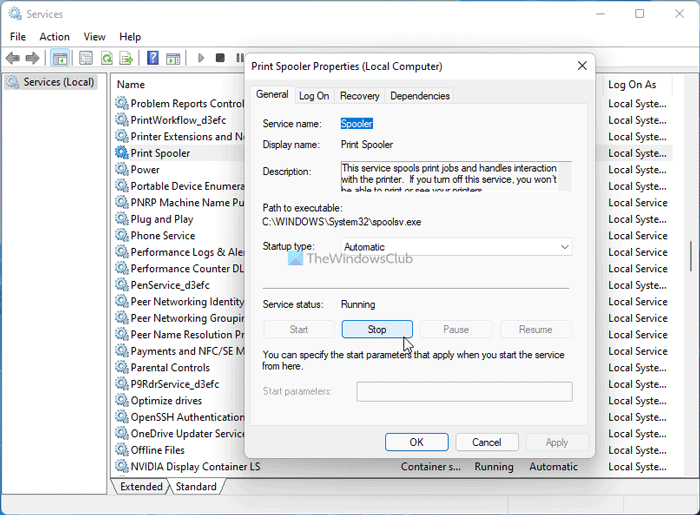Switch to the General tab
This screenshot has height=515, width=700.
pyautogui.click(x=272, y=95)
